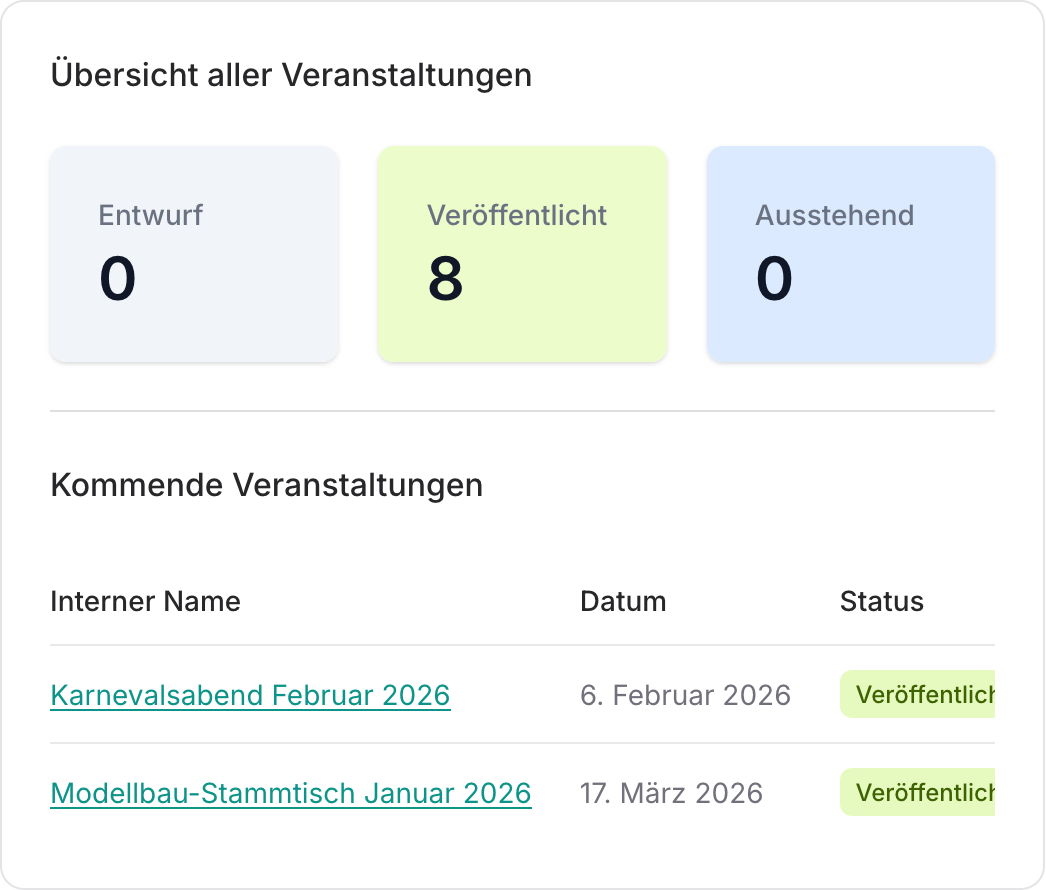Select the Ausstehend statistics card
1046x890 pixels.
851,253
